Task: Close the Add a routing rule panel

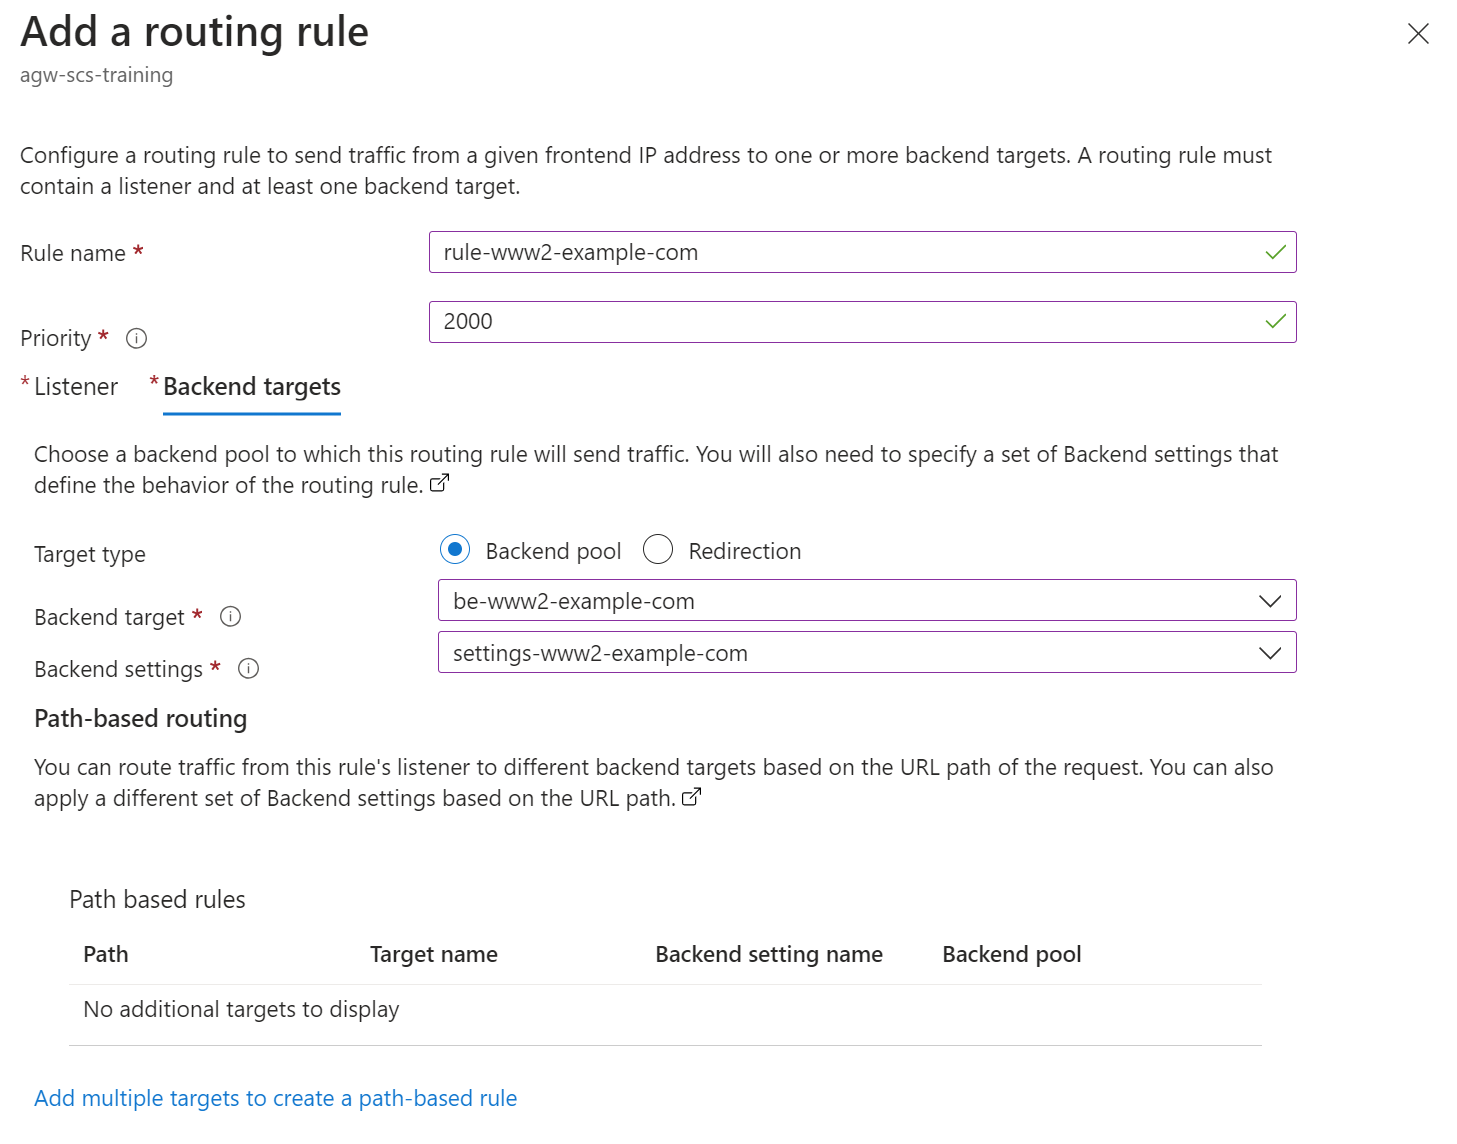Action: point(1417,34)
